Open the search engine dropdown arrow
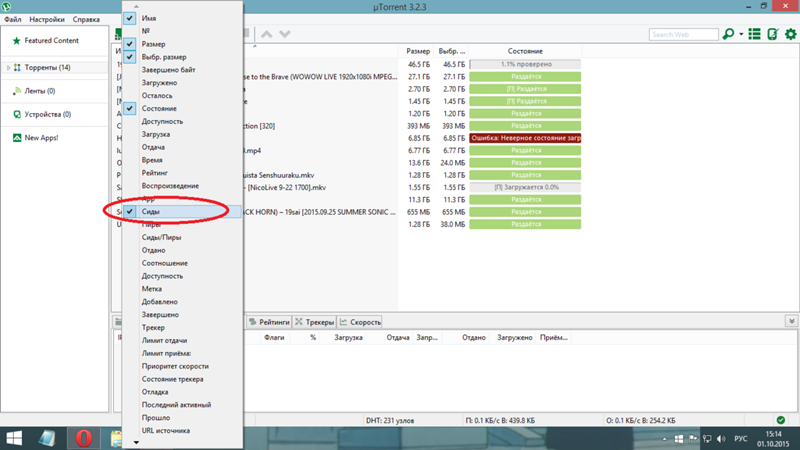Viewport: 800px width, 450px height. pyautogui.click(x=741, y=34)
